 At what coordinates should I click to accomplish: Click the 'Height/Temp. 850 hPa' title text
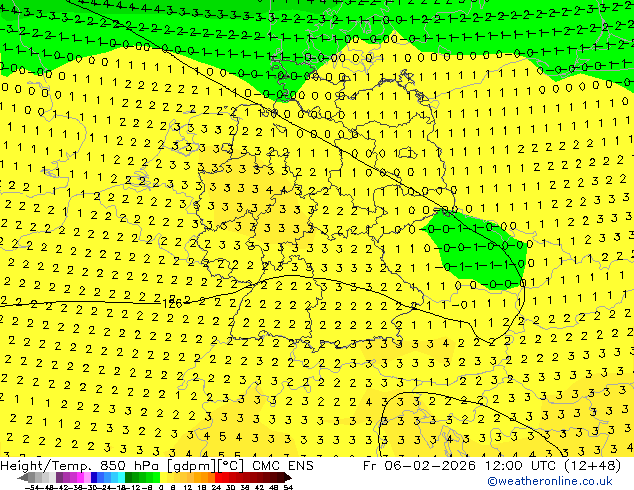80,466
